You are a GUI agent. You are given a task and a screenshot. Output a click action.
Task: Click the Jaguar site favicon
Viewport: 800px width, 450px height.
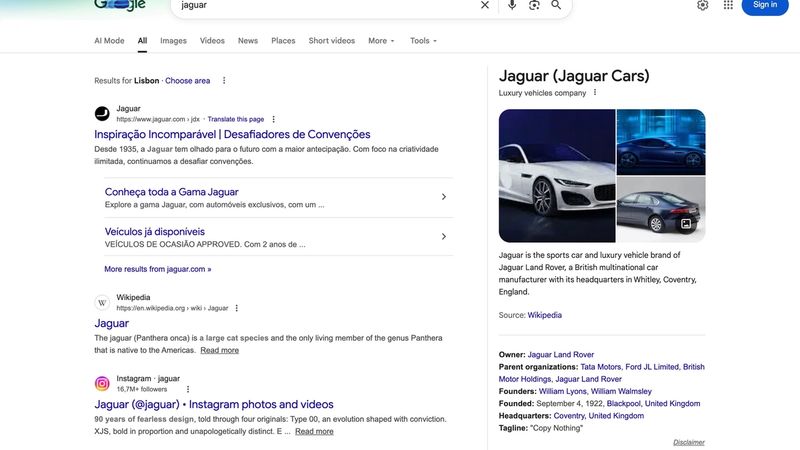coord(102,113)
